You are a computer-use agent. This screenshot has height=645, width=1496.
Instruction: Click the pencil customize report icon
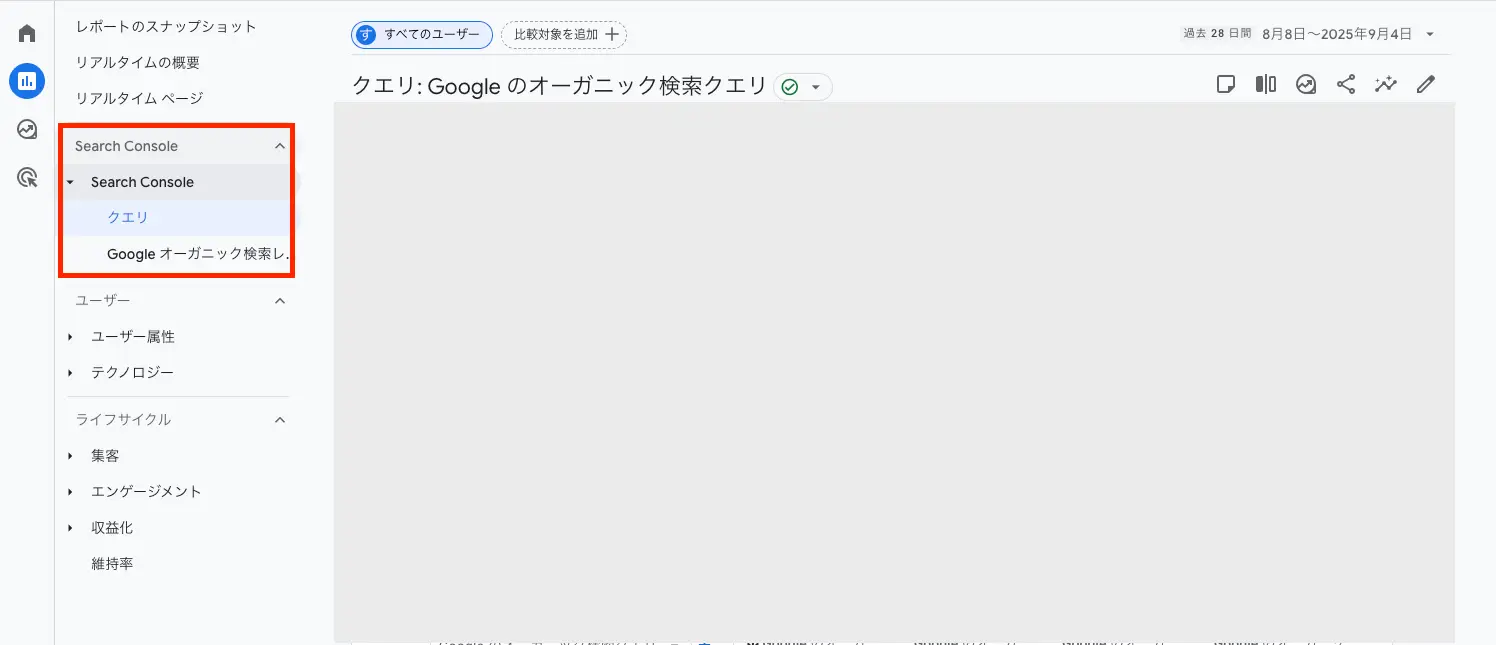1426,85
